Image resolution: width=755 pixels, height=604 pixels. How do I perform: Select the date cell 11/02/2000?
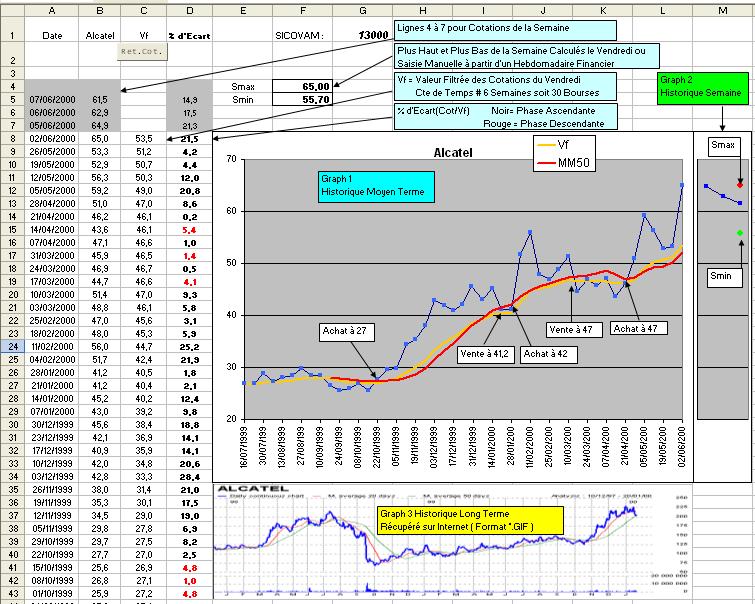[52, 346]
